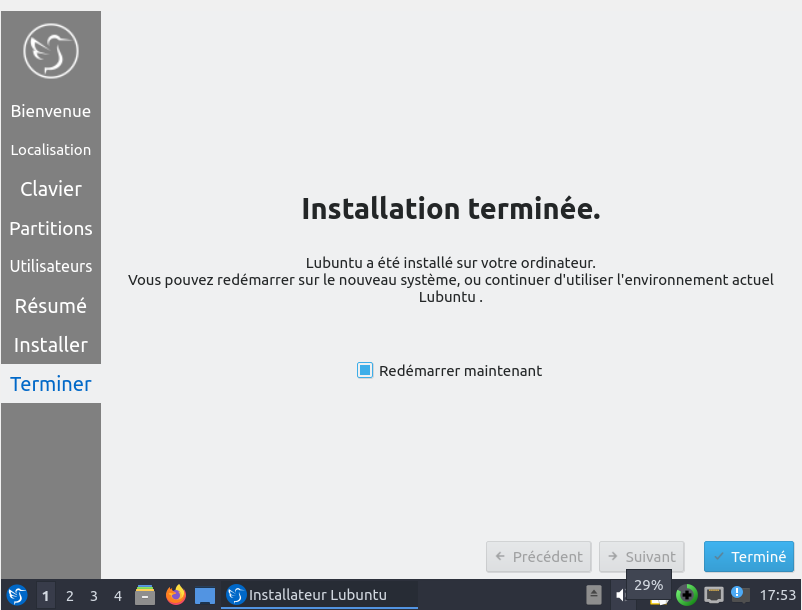Open the network connection tray icon
Image resolution: width=802 pixels, height=610 pixels.
pos(714,595)
